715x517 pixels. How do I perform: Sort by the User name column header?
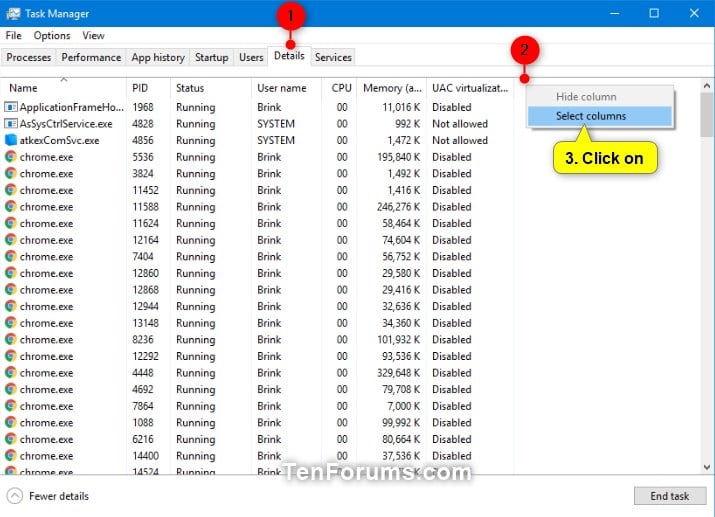(286, 88)
